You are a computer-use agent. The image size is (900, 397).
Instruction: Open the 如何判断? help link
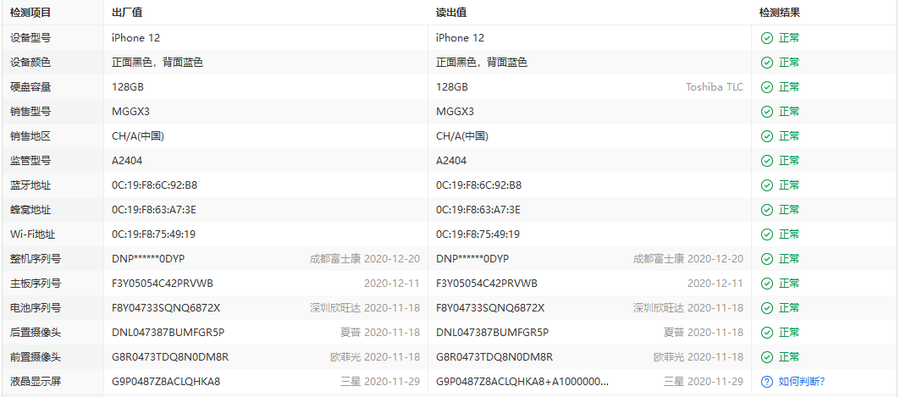tap(801, 382)
